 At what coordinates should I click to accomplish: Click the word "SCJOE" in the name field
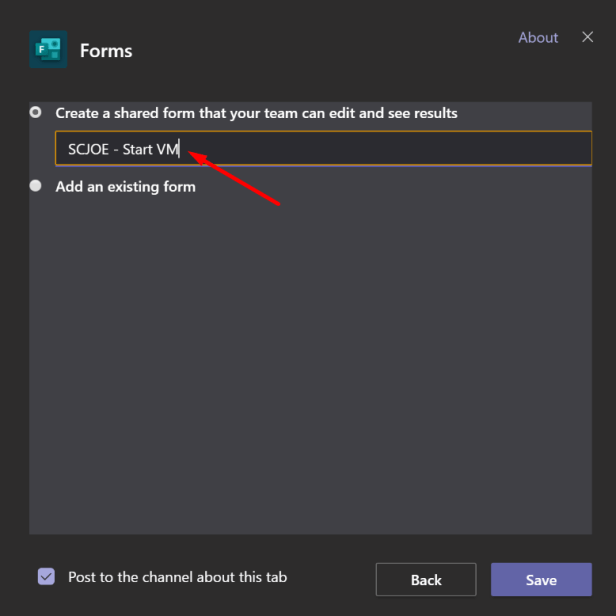88,150
